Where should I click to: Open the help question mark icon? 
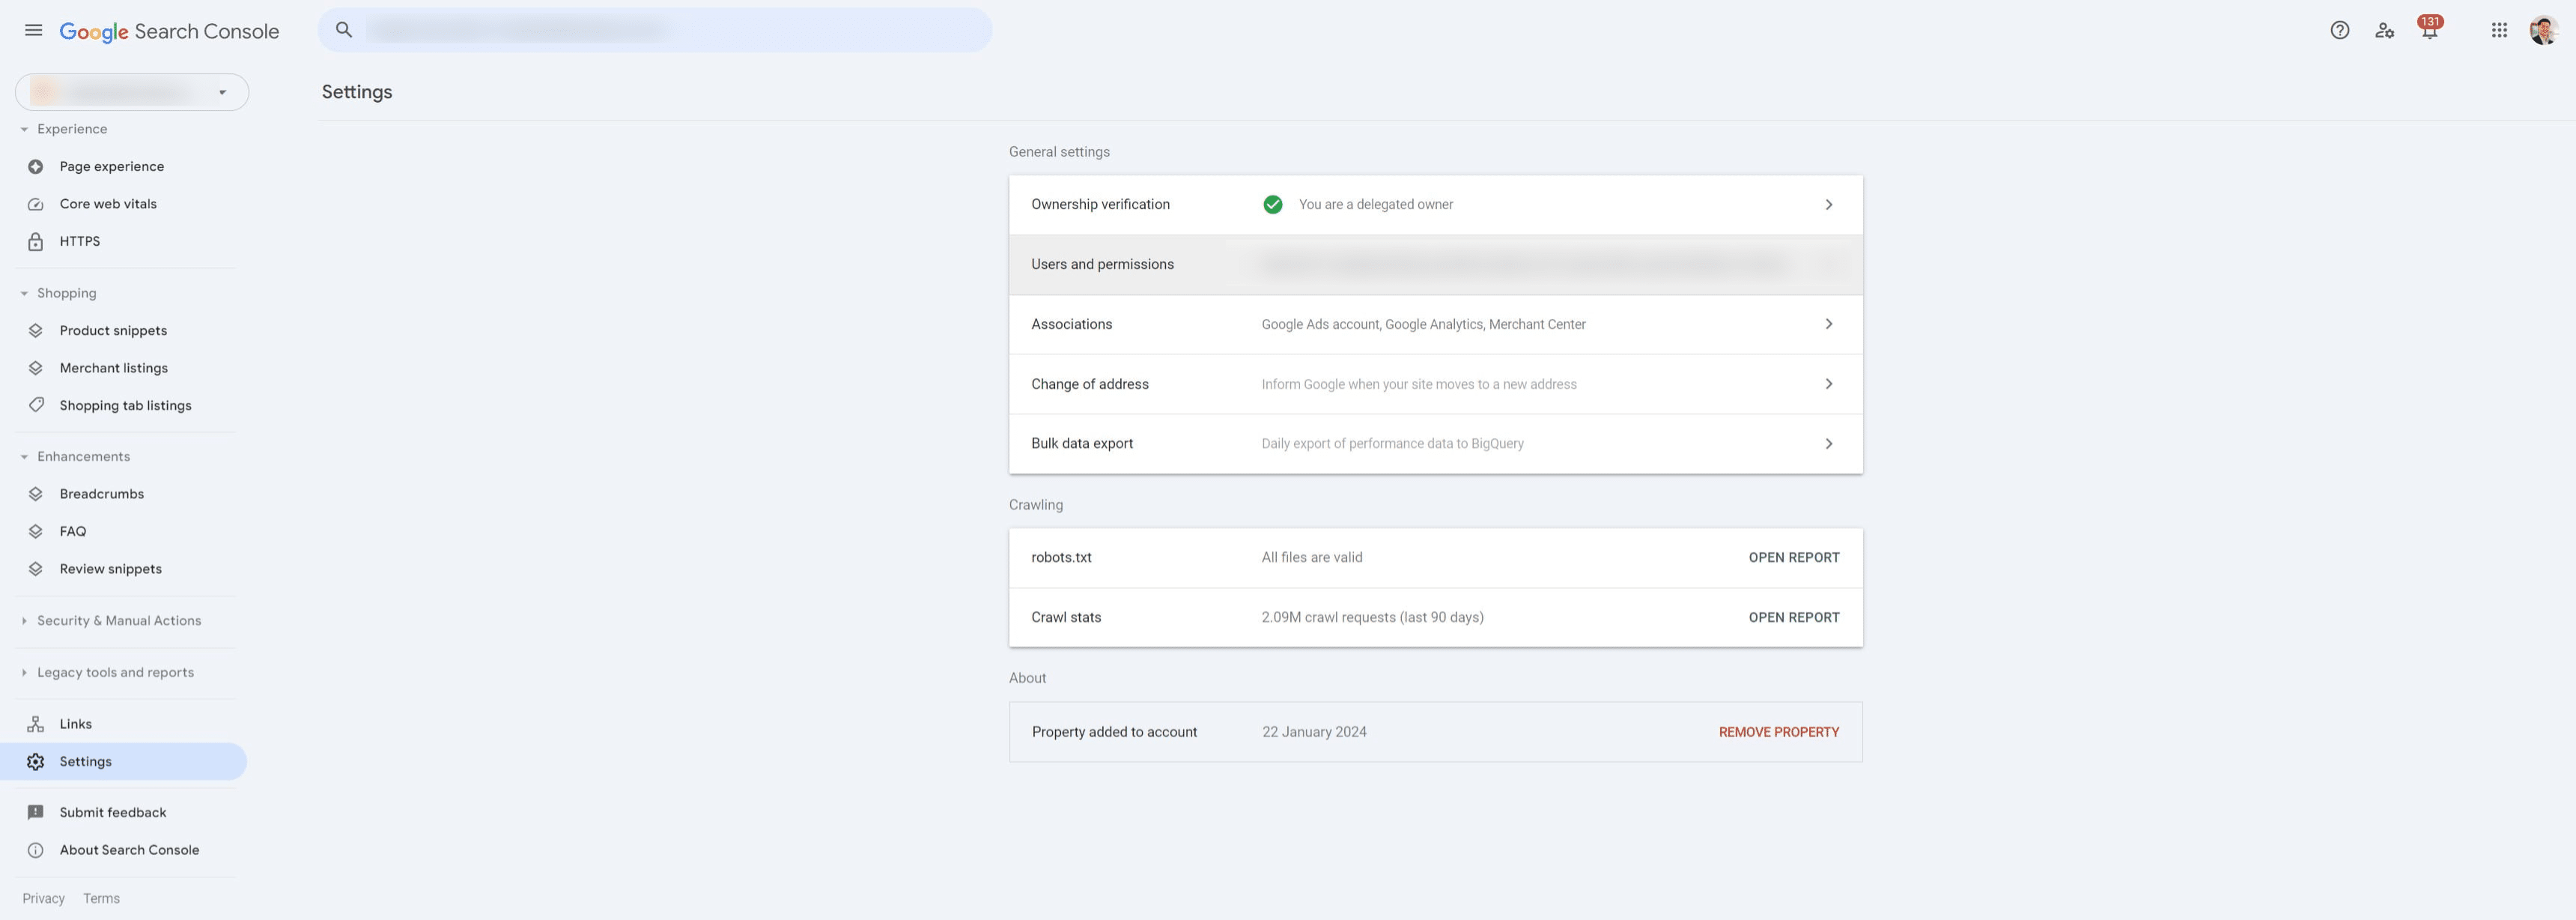click(2340, 30)
